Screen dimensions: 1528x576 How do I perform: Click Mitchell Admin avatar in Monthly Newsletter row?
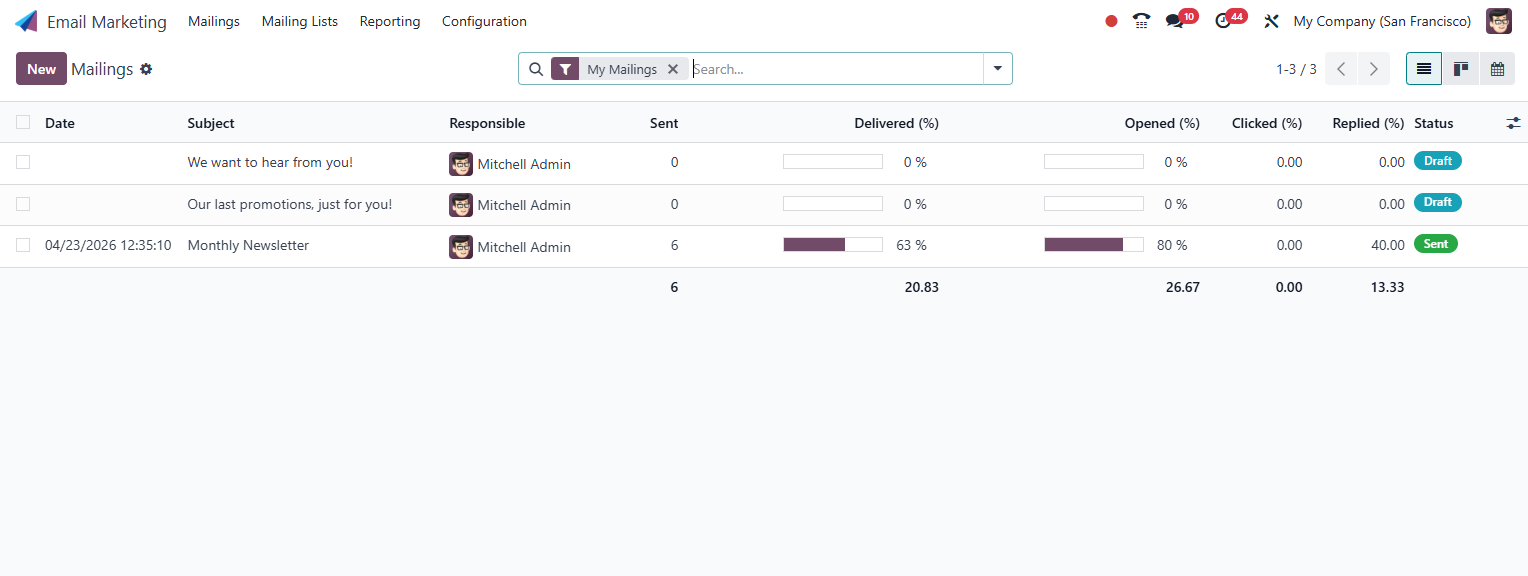[x=461, y=247]
